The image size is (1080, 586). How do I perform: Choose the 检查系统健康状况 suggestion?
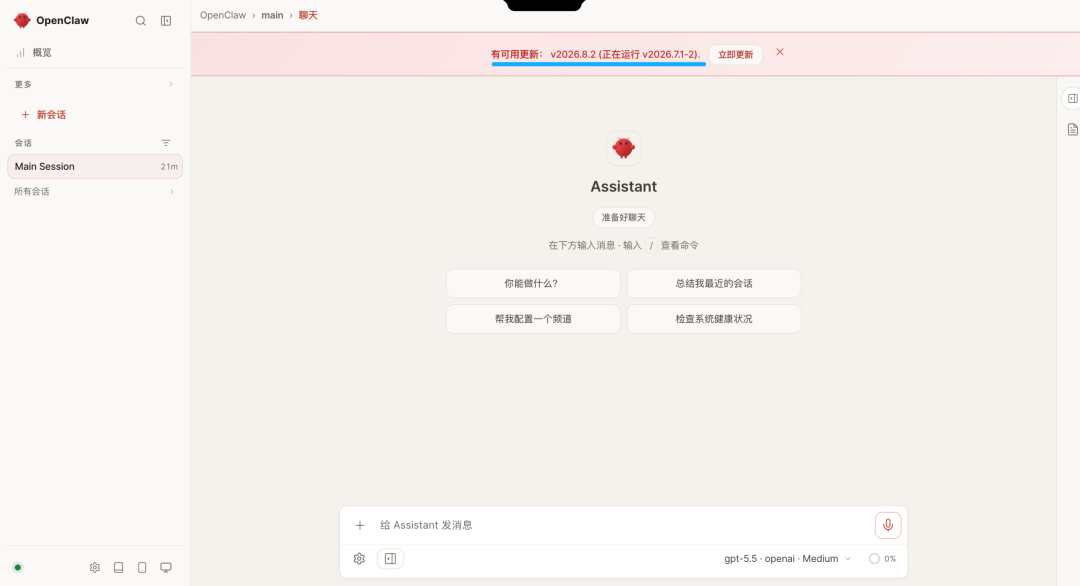coord(714,319)
